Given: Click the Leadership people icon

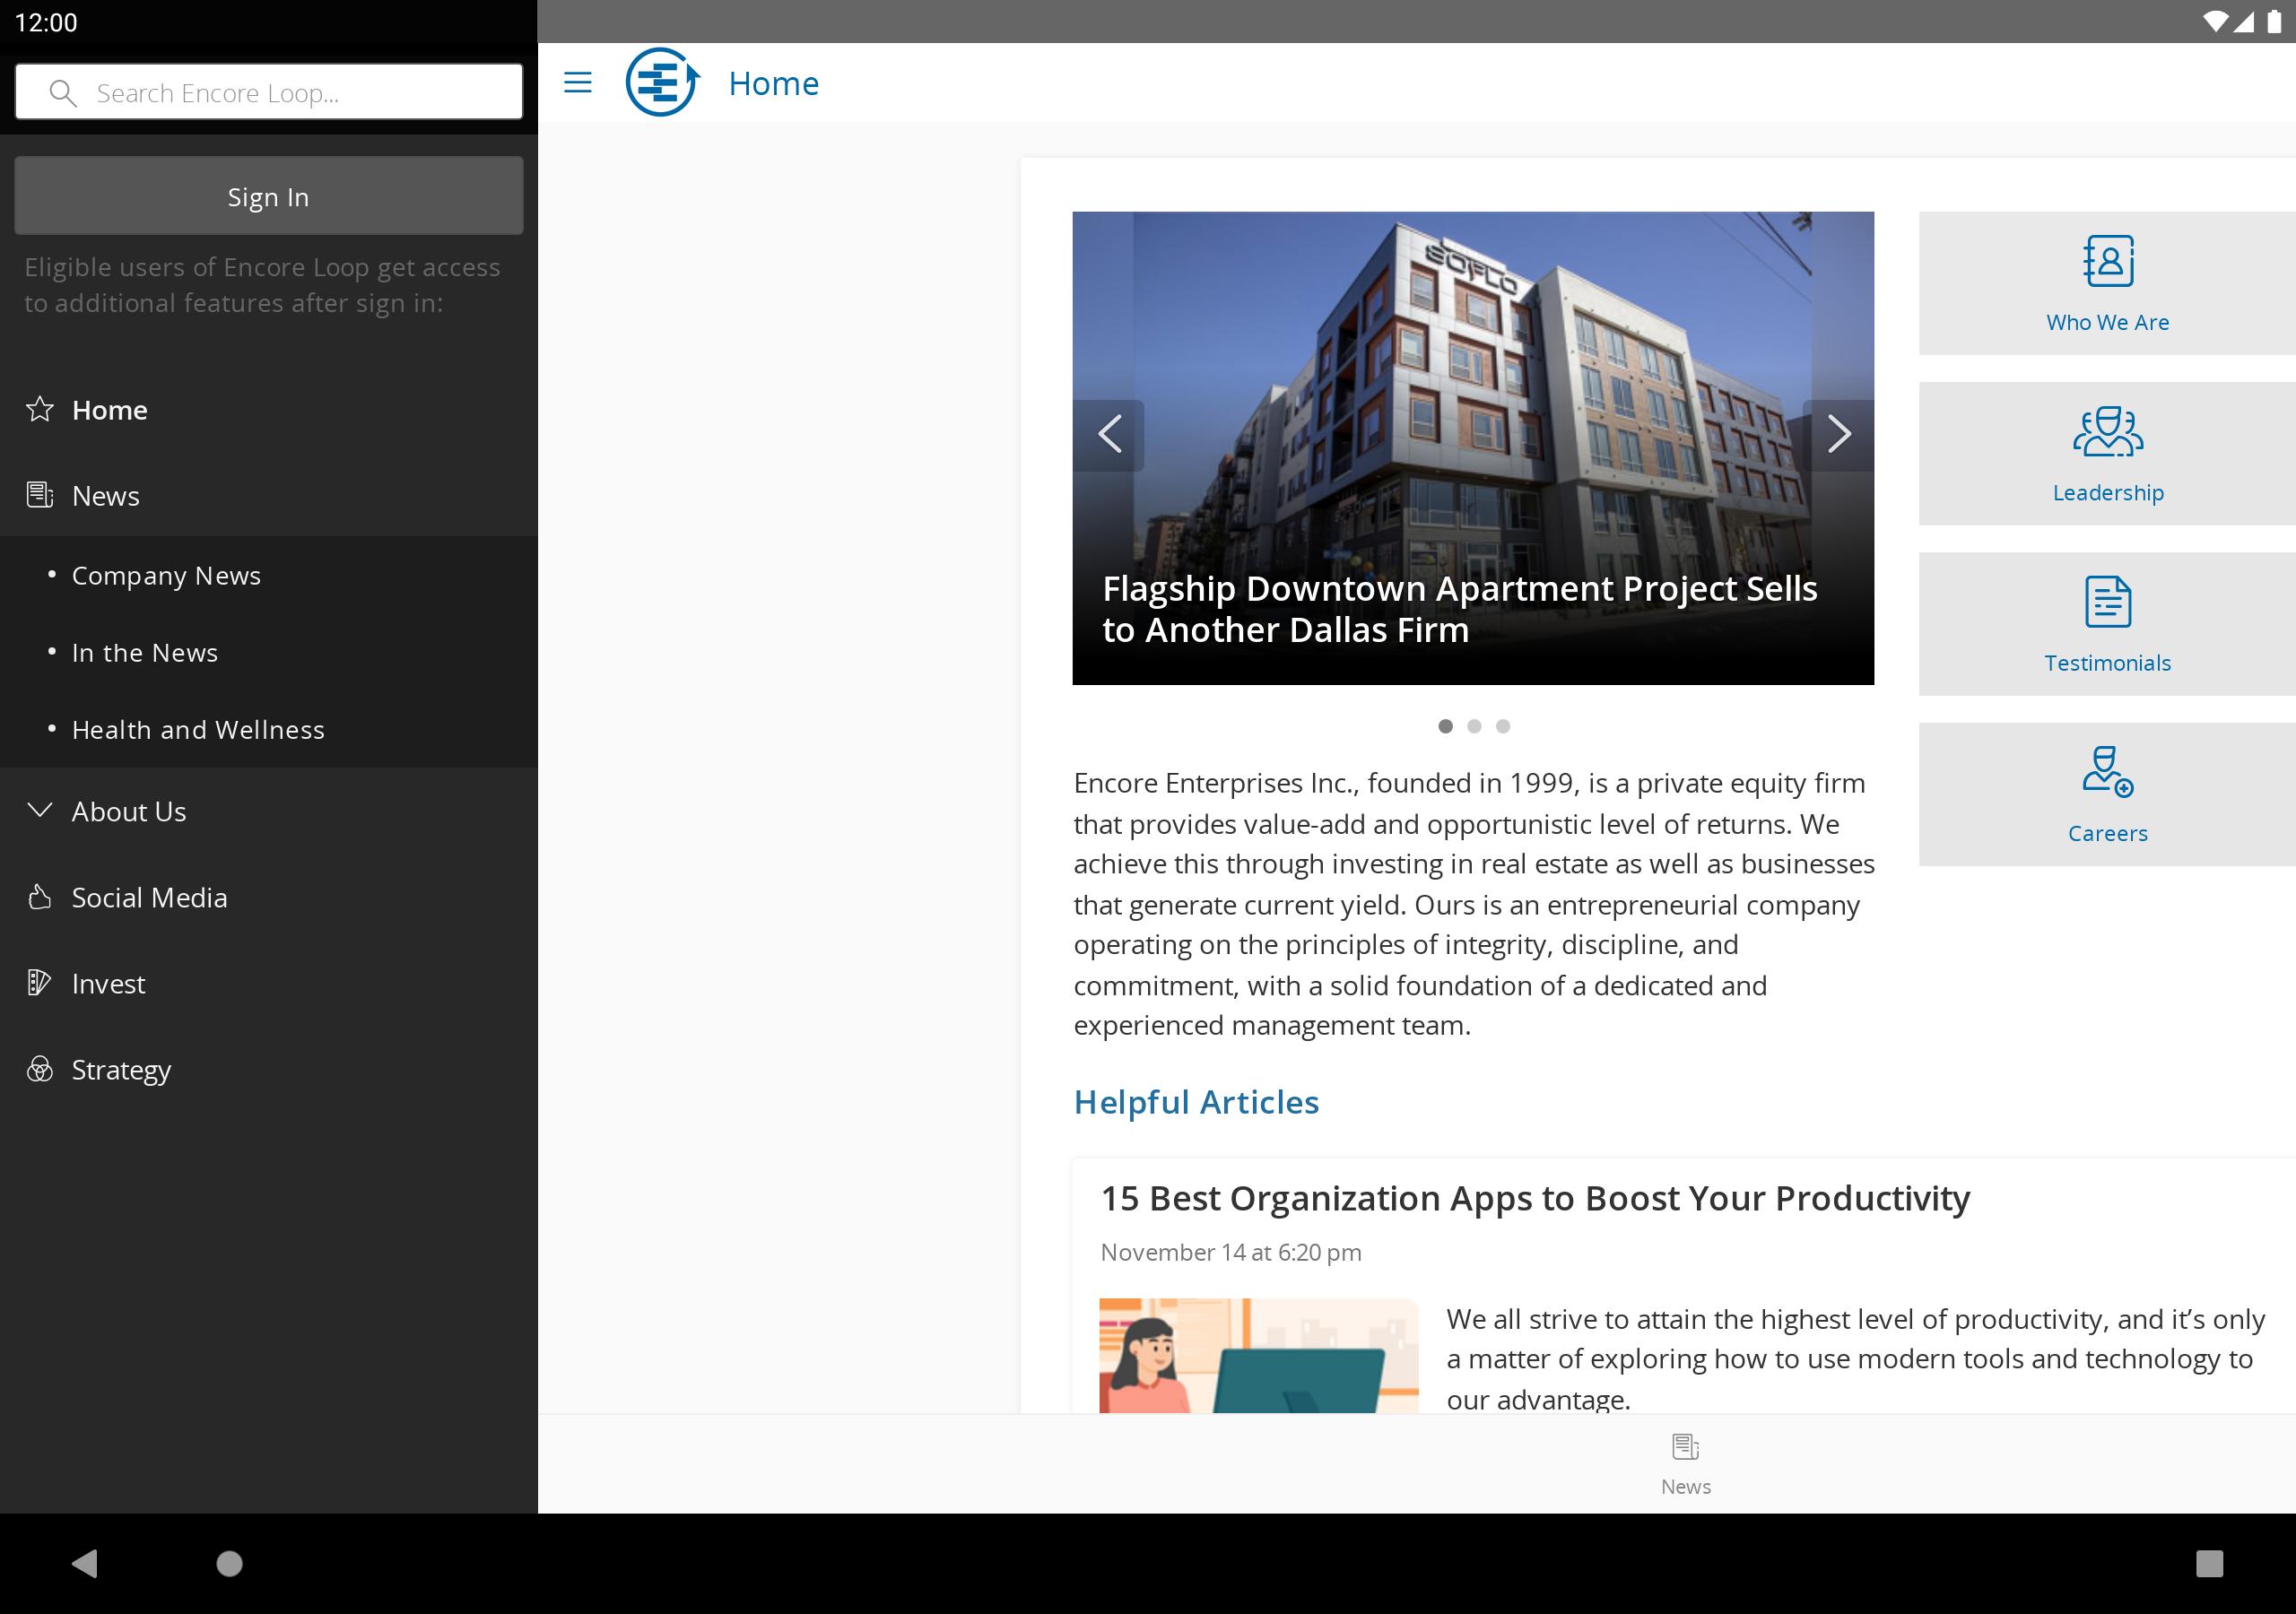Looking at the screenshot, I should click(x=2108, y=432).
